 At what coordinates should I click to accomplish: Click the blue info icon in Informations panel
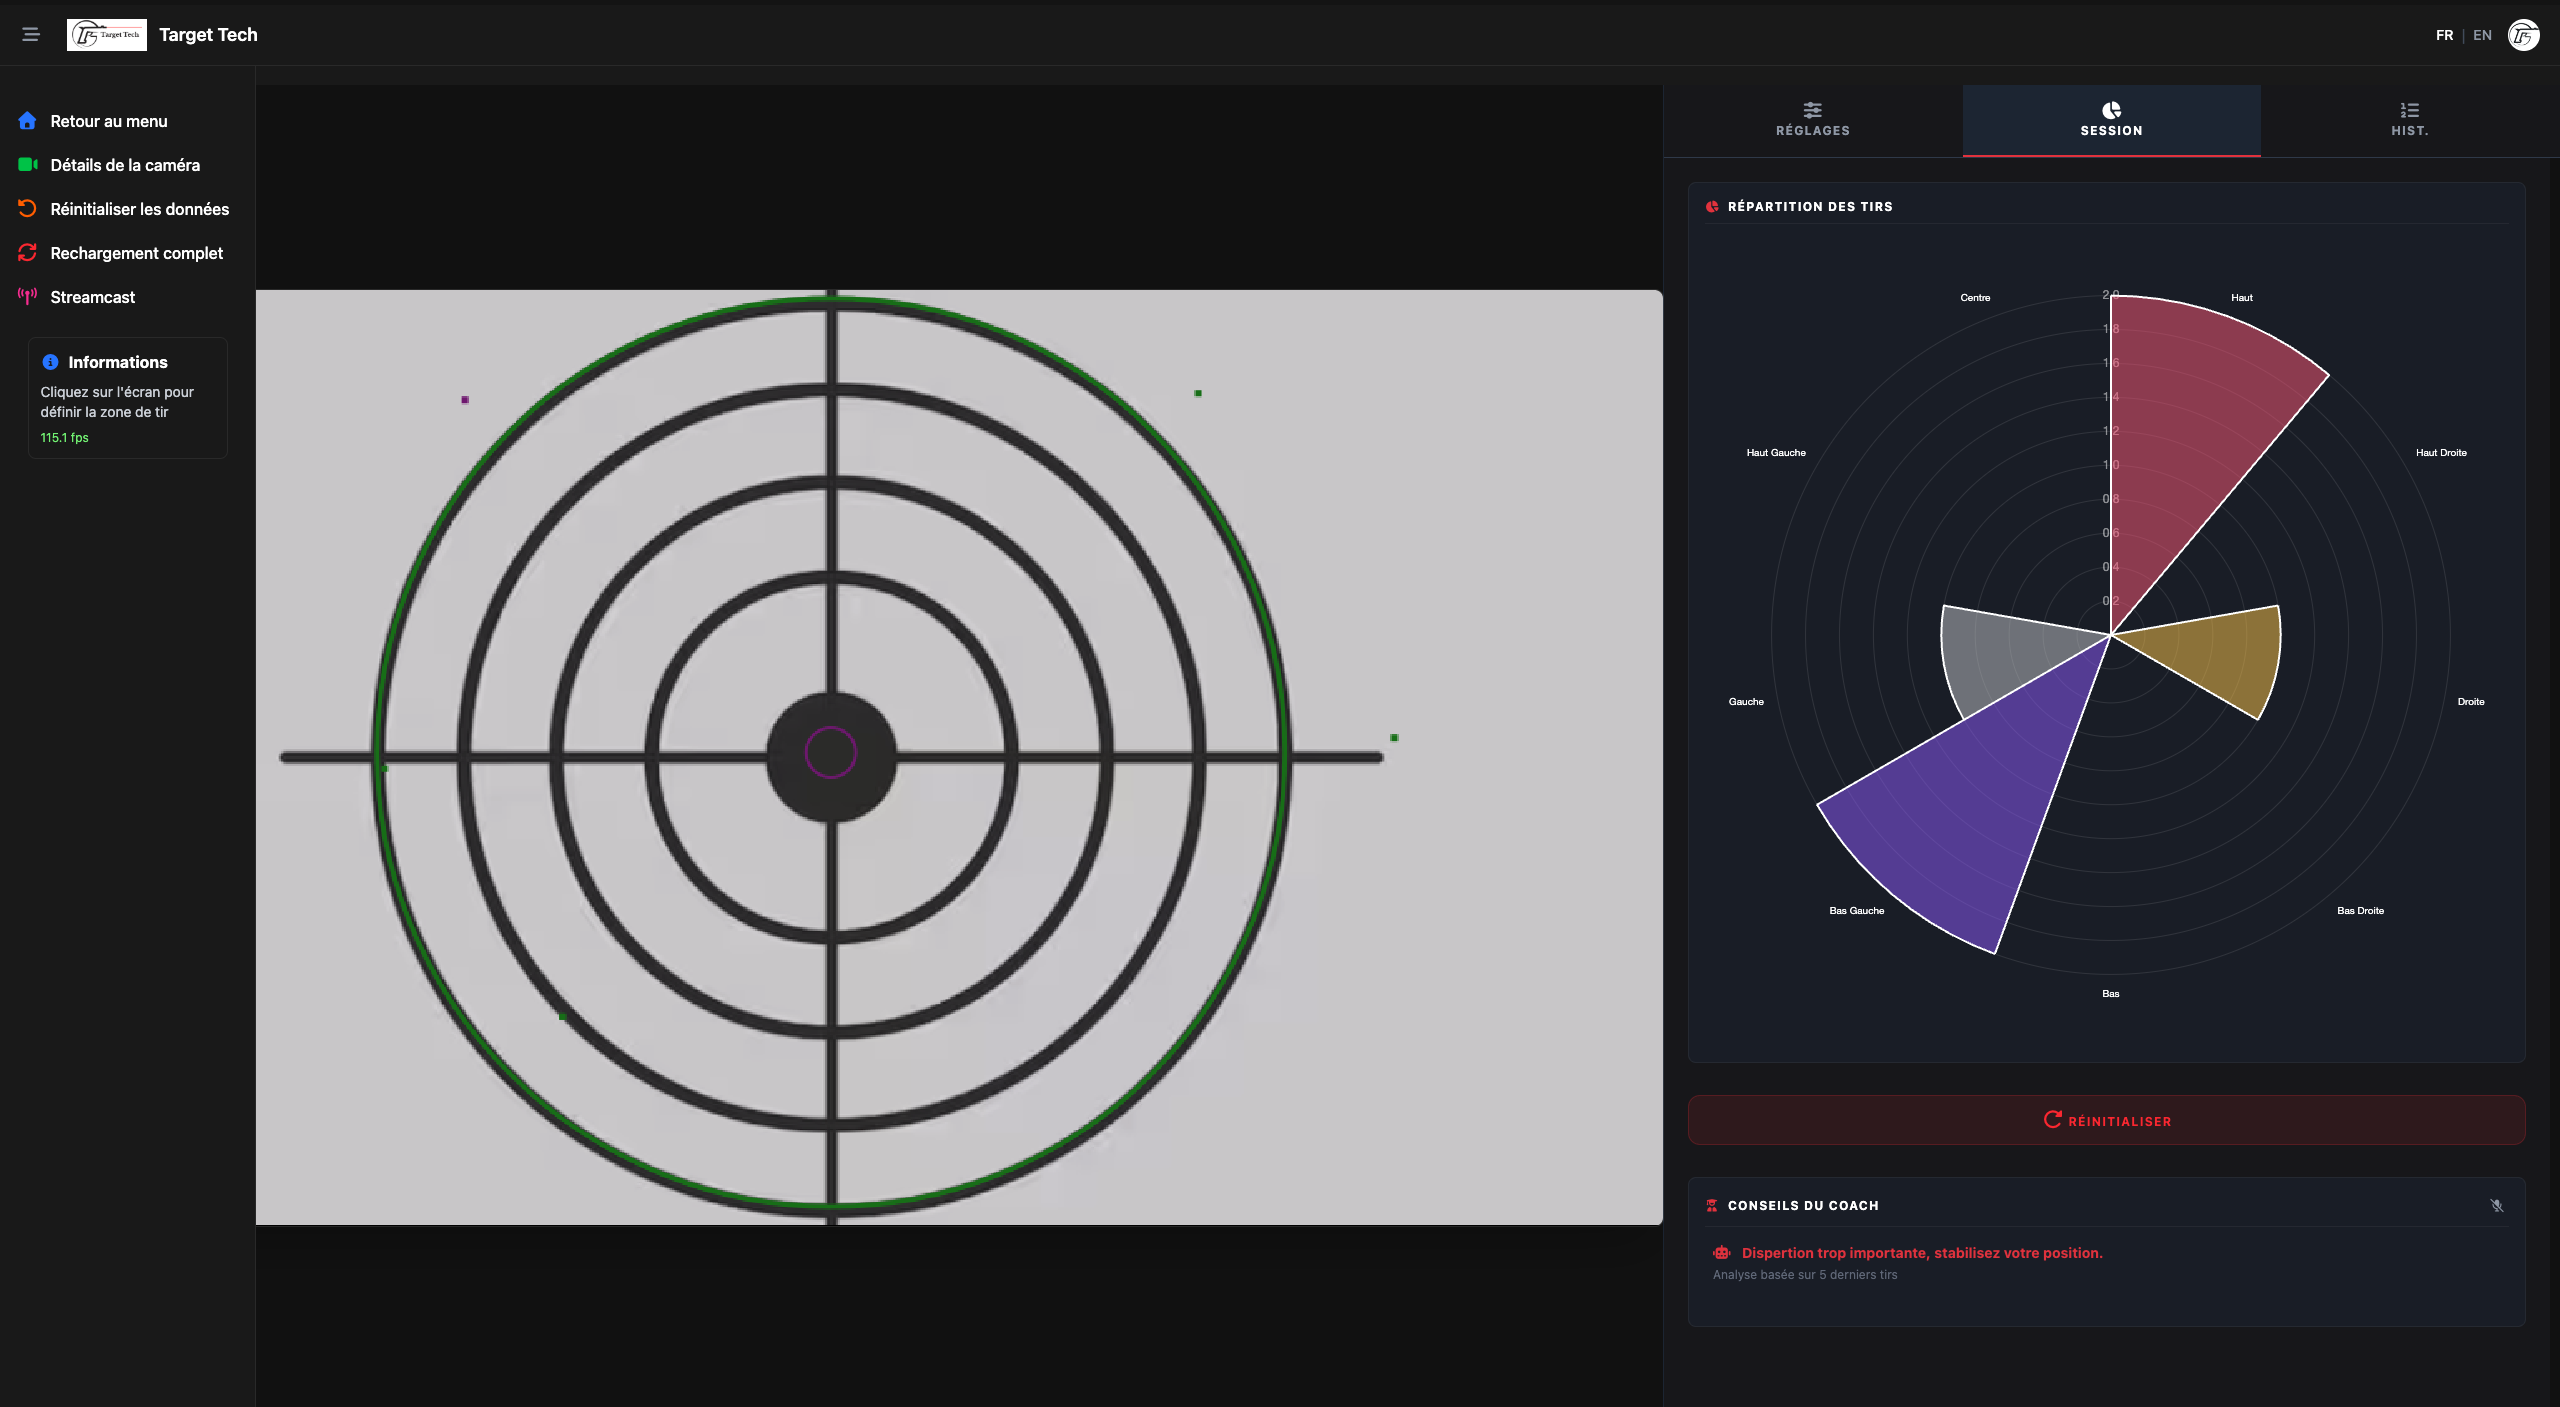click(51, 361)
